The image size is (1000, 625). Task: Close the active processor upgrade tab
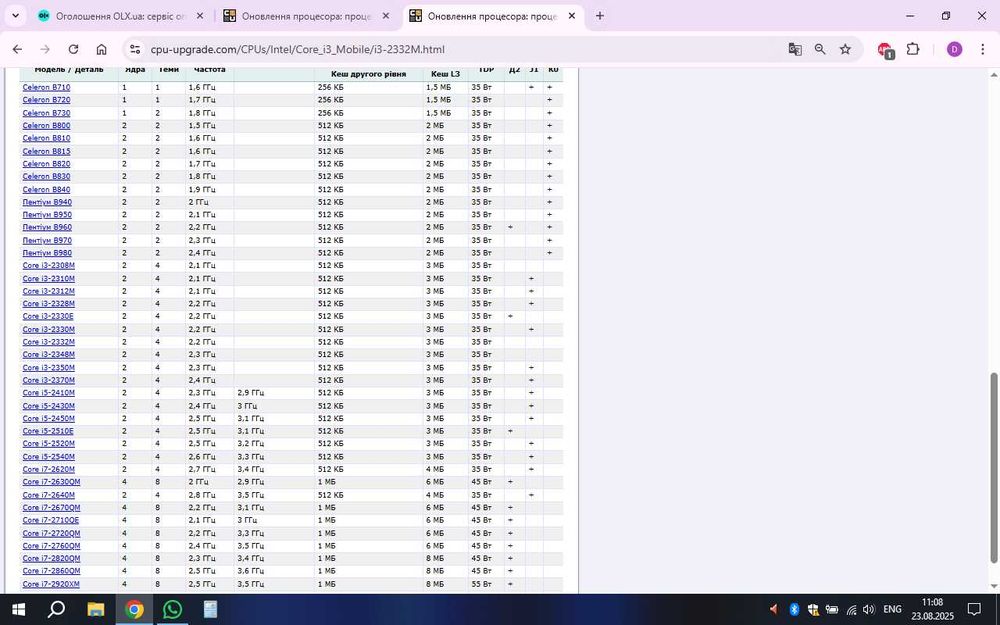(x=571, y=16)
